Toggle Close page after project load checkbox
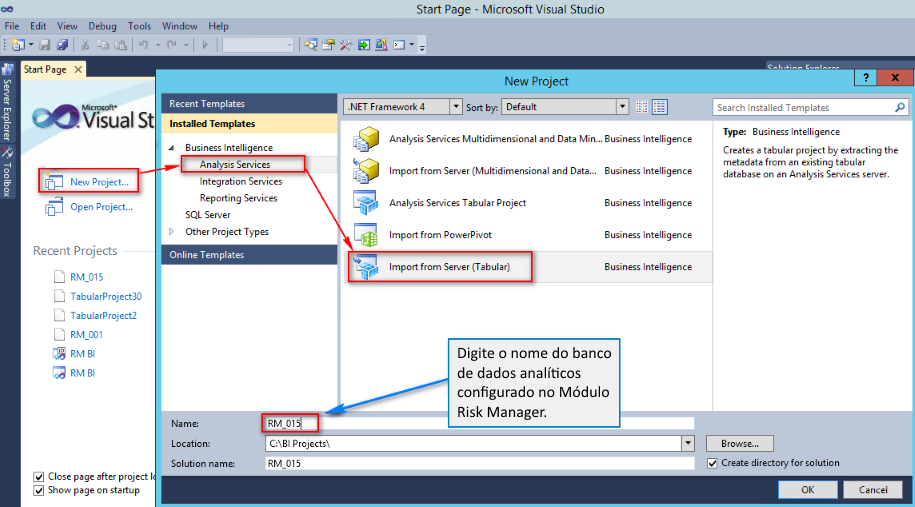The height and width of the screenshot is (507, 915). point(39,477)
